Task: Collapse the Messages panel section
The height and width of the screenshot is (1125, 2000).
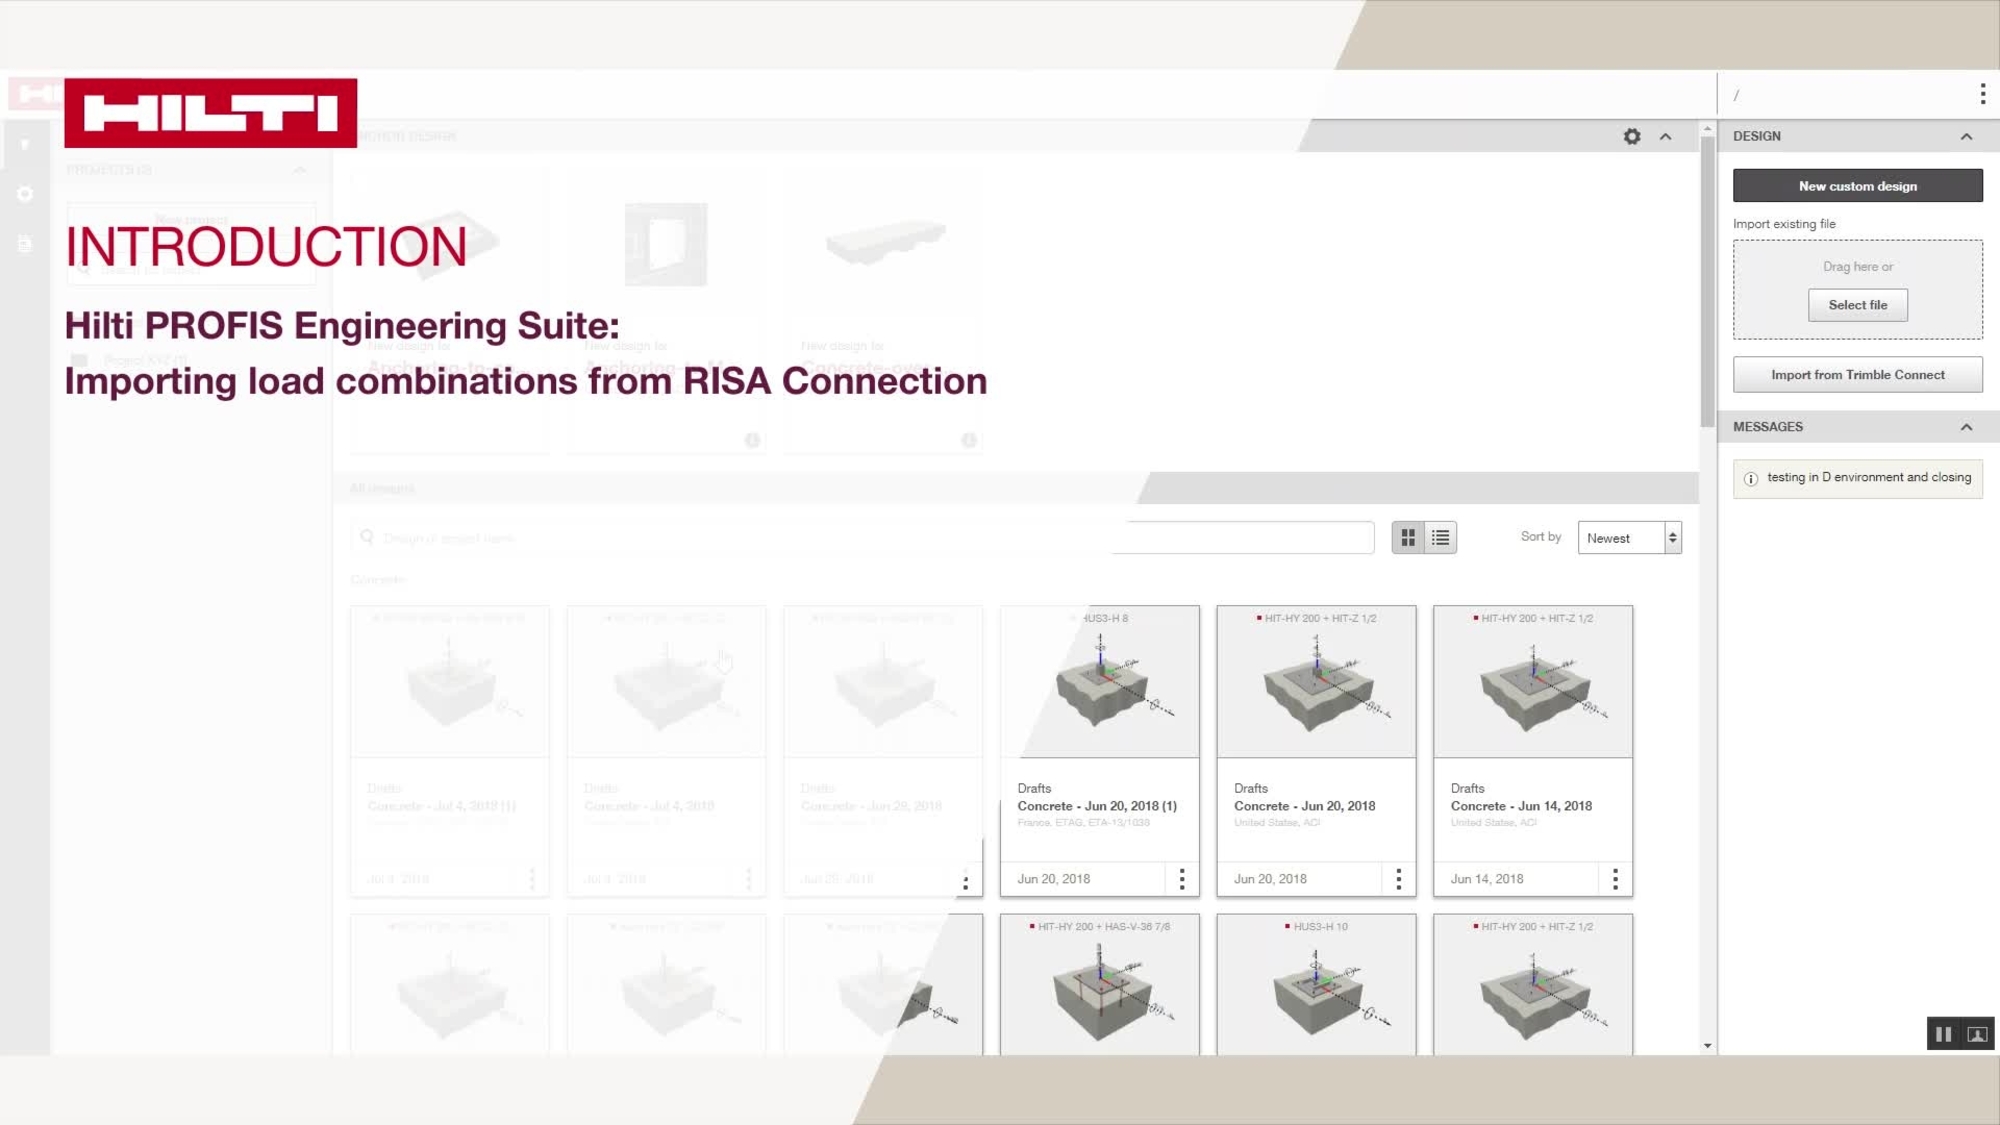Action: click(1966, 427)
